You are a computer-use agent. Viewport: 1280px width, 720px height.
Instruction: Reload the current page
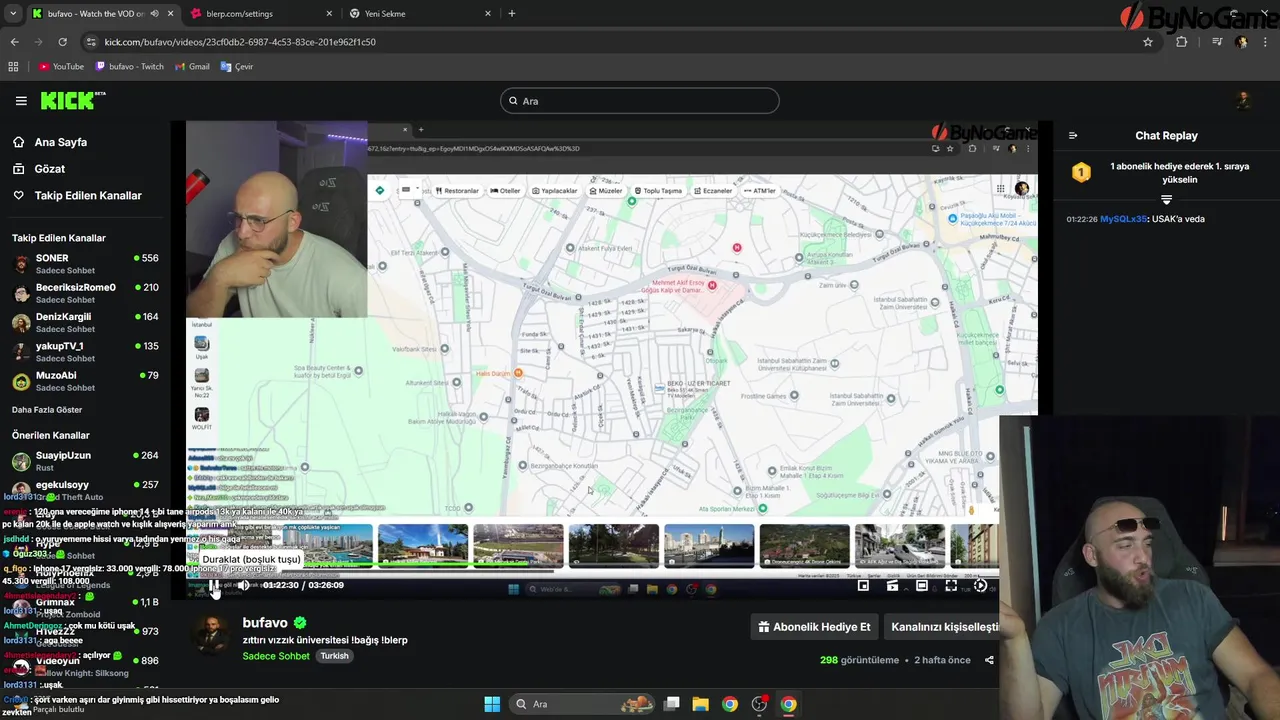[62, 42]
